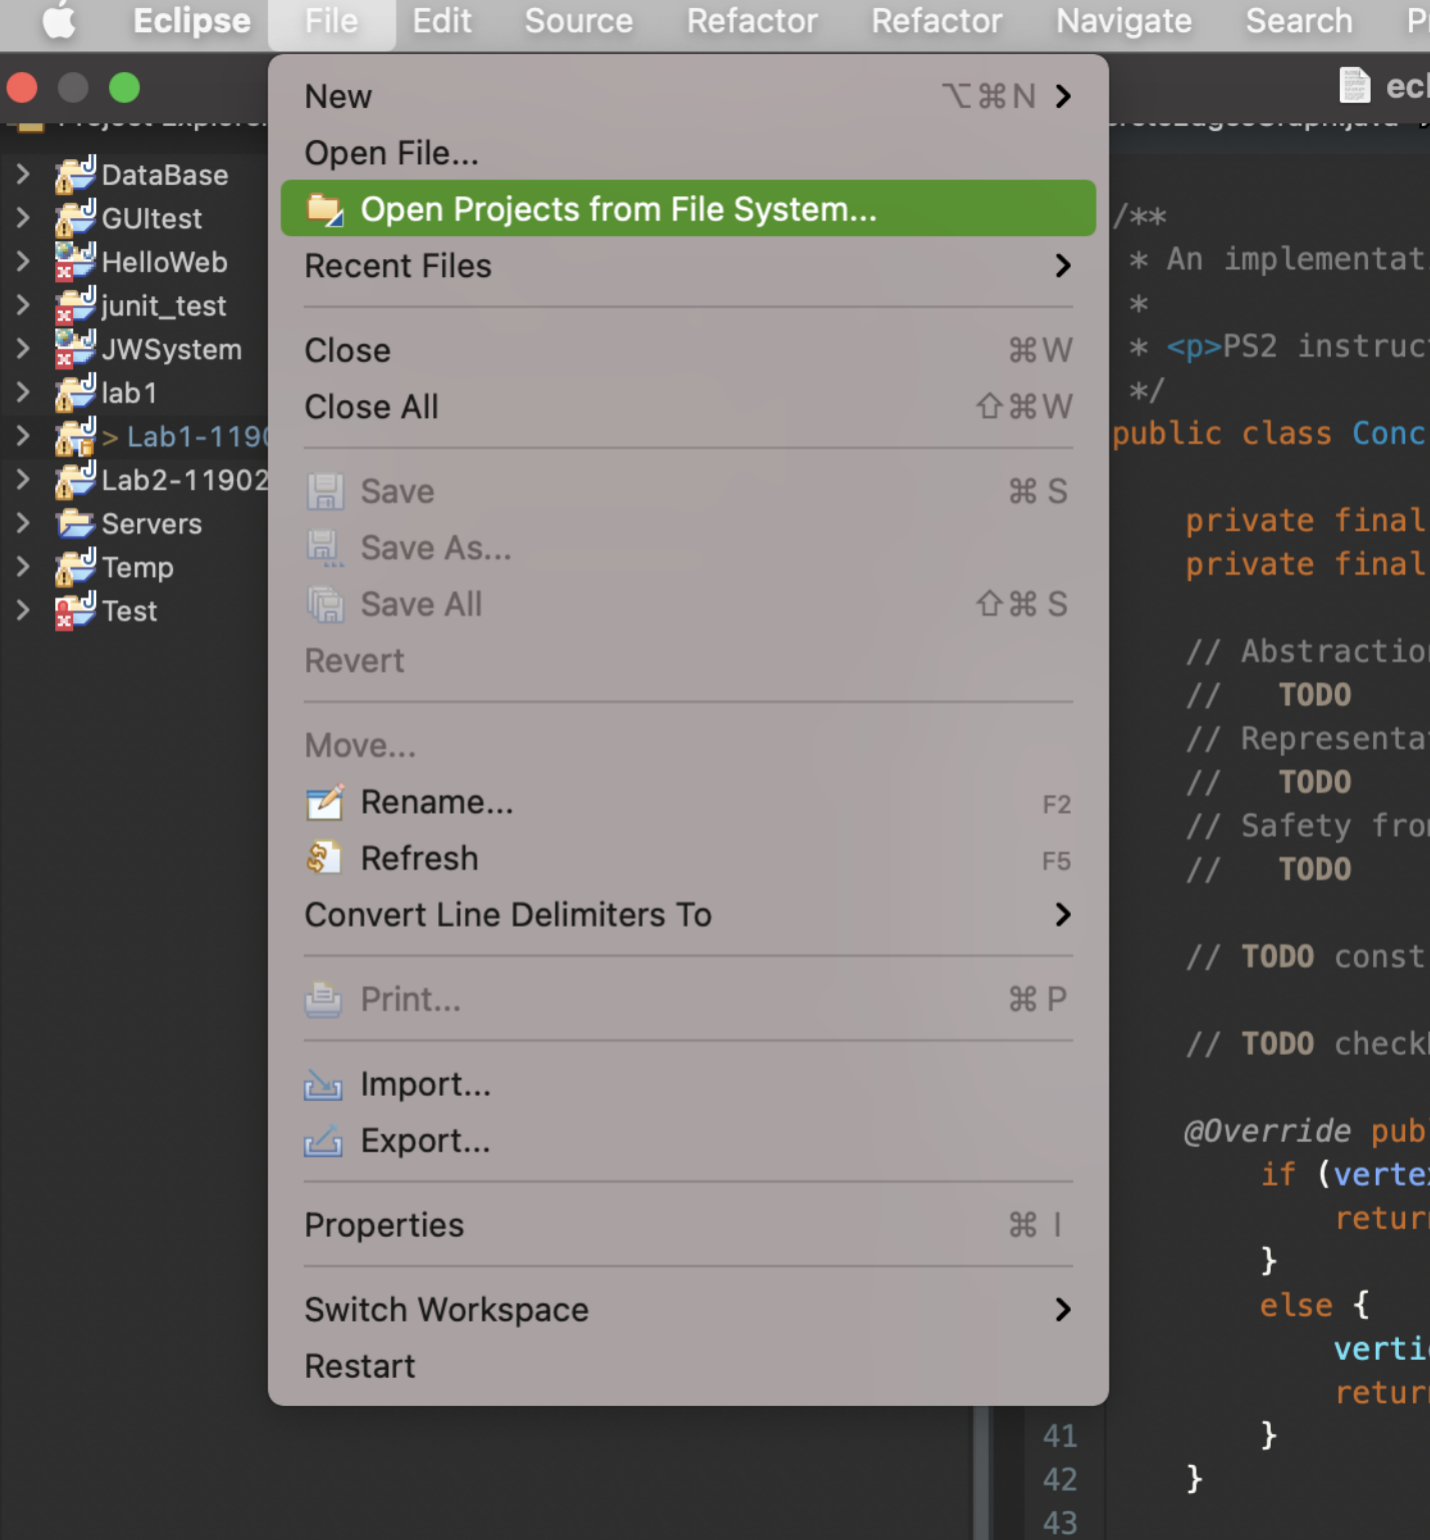
Task: Select the Temp project label
Action: [138, 567]
